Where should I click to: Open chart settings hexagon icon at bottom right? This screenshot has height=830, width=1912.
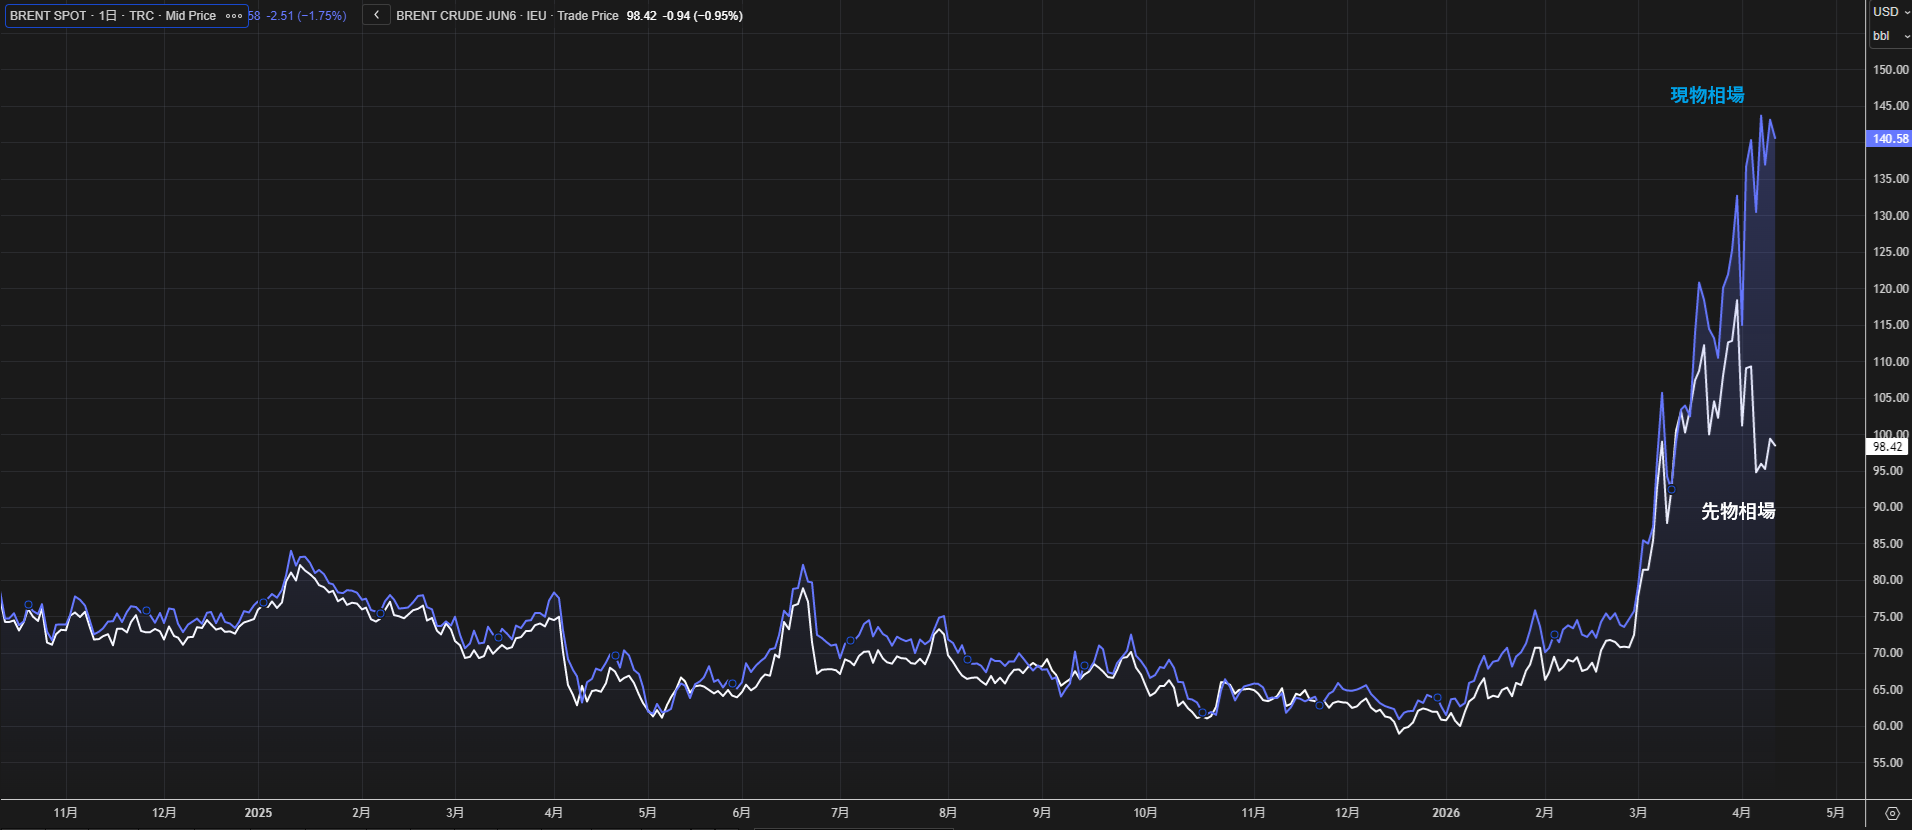1892,813
